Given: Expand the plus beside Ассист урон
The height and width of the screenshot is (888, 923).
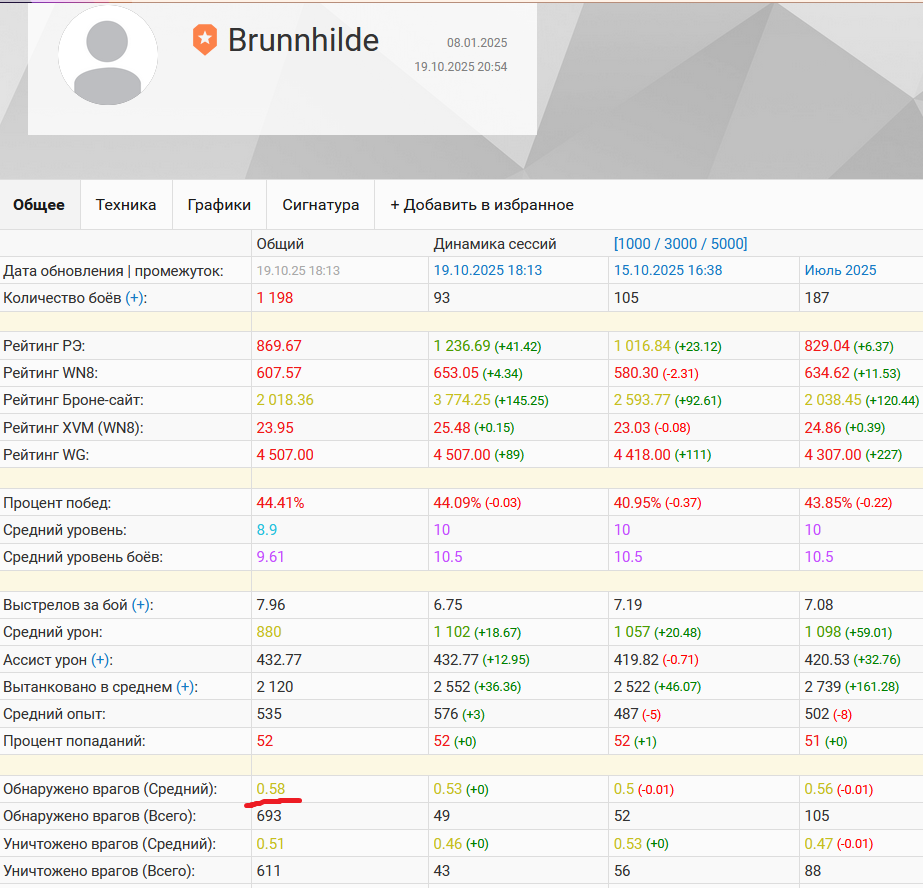Looking at the screenshot, I should [x=100, y=660].
